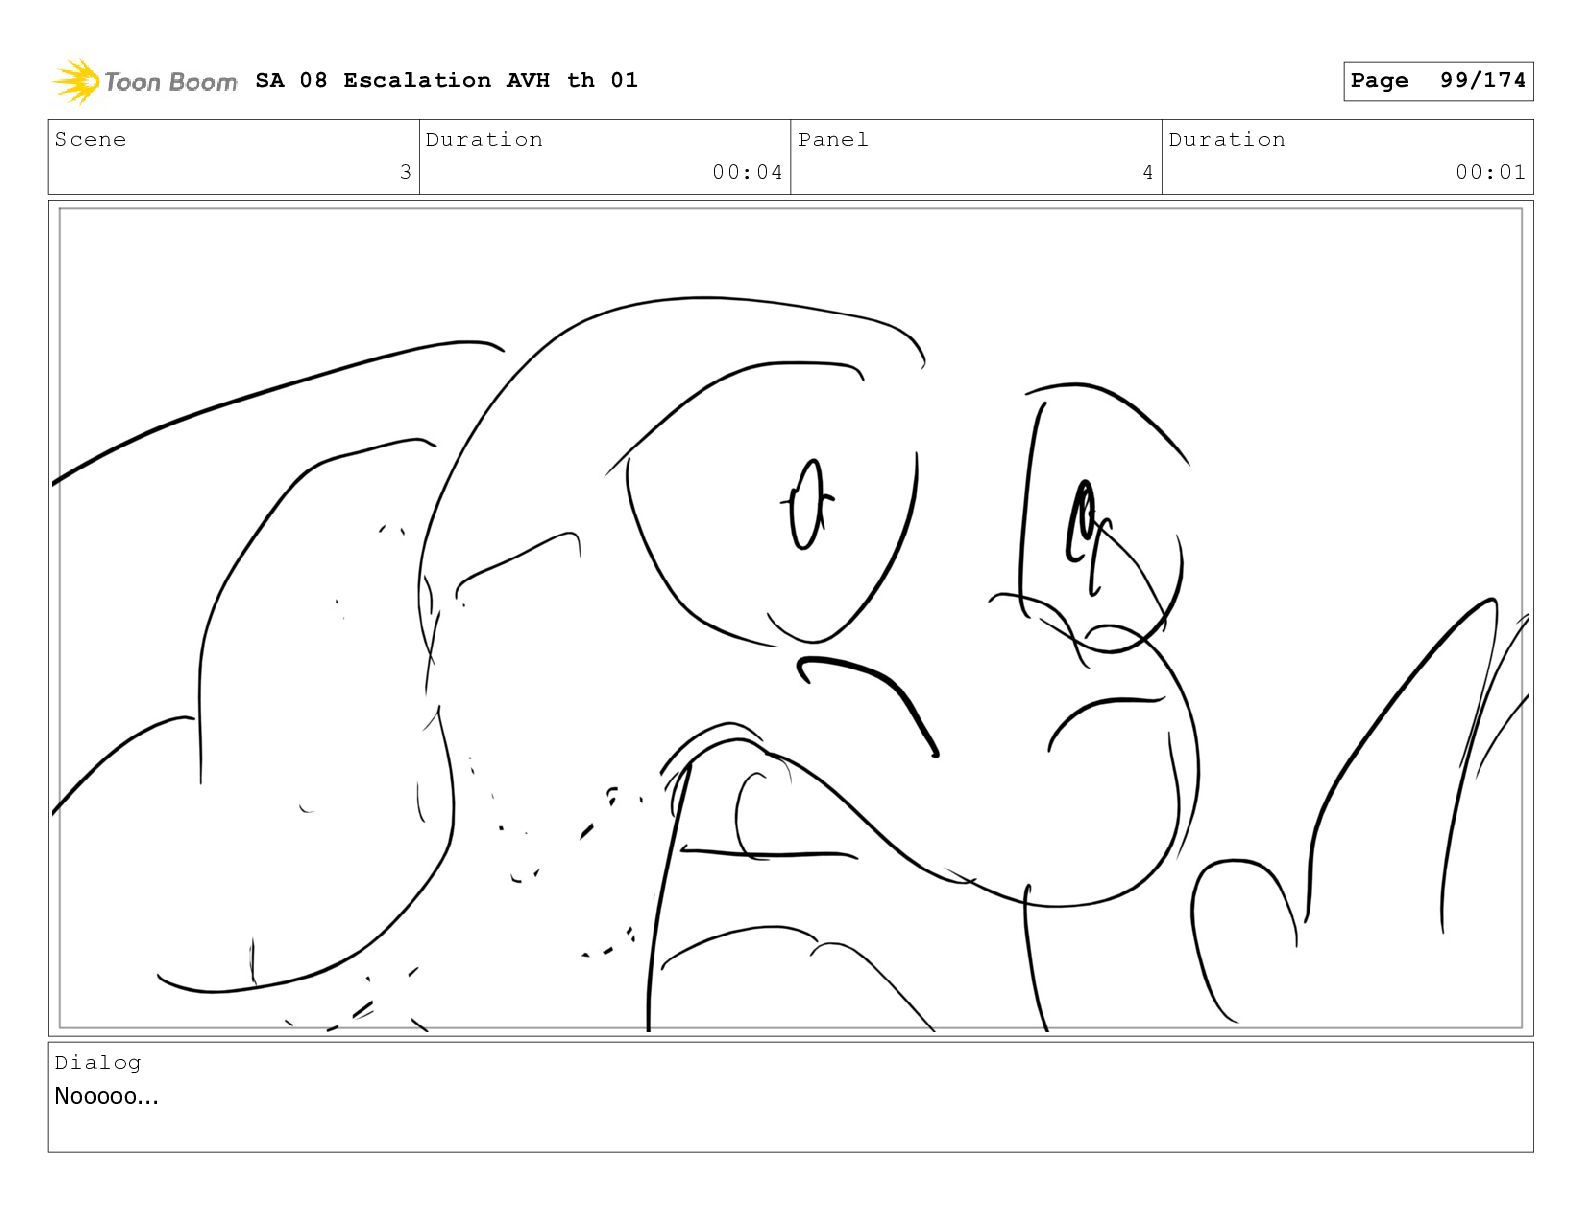Image resolution: width=1584 pixels, height=1224 pixels.
Task: Click the storyboard sketch panel image
Action: 790,618
